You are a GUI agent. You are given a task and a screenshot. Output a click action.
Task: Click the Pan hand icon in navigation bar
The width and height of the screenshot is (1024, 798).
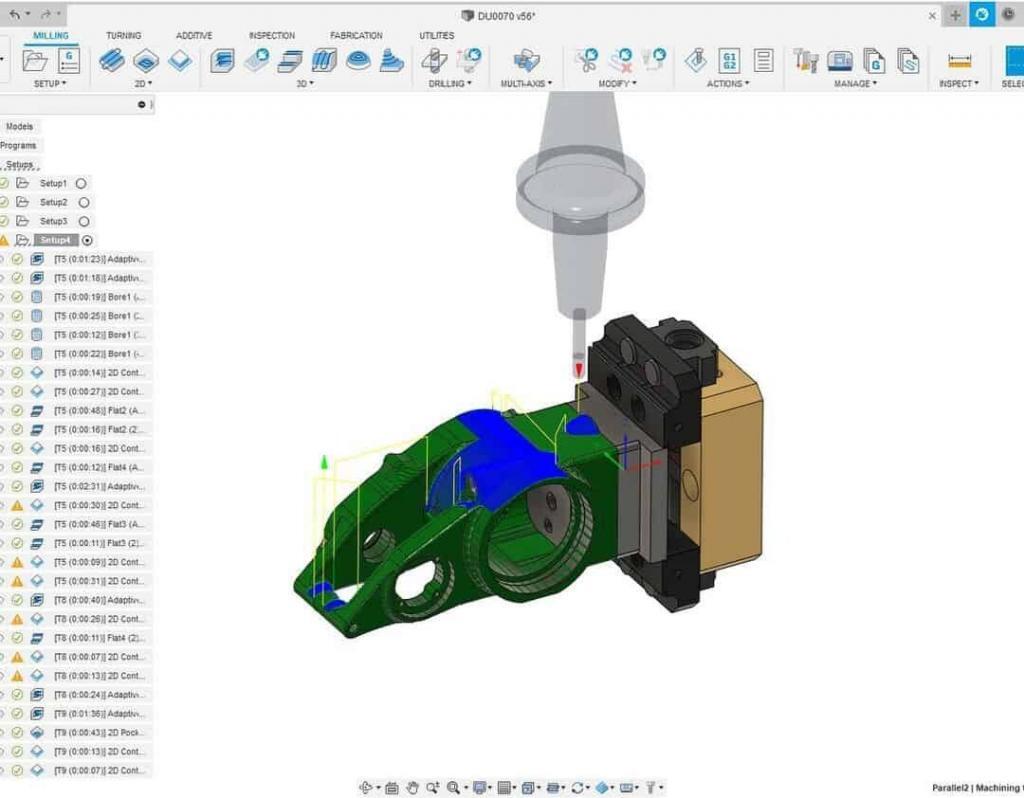tap(412, 788)
